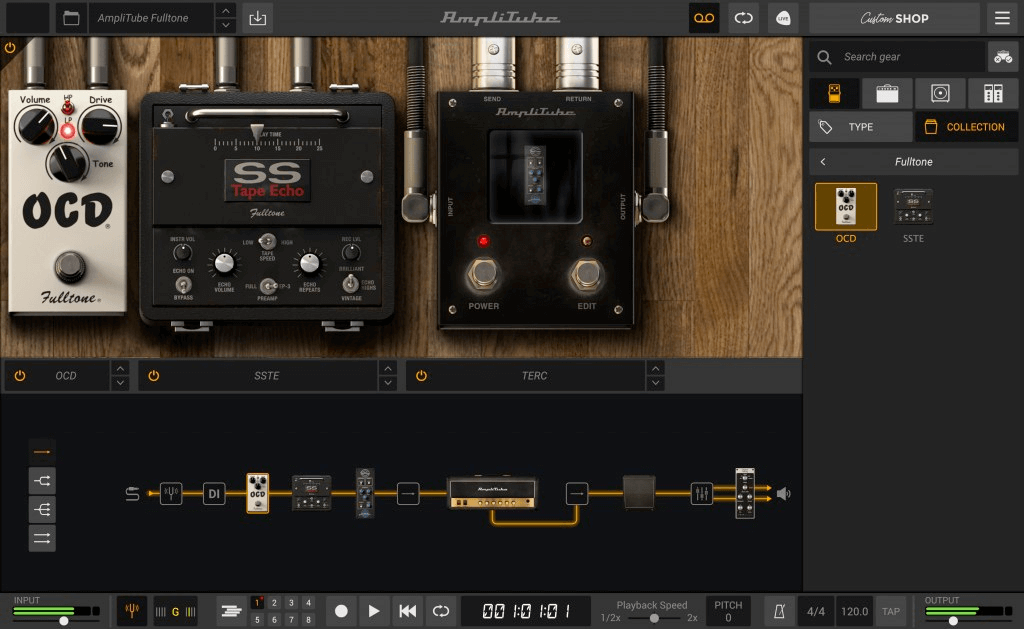Toggle power on the TERC pedal slot
The image size is (1024, 629).
(x=420, y=375)
